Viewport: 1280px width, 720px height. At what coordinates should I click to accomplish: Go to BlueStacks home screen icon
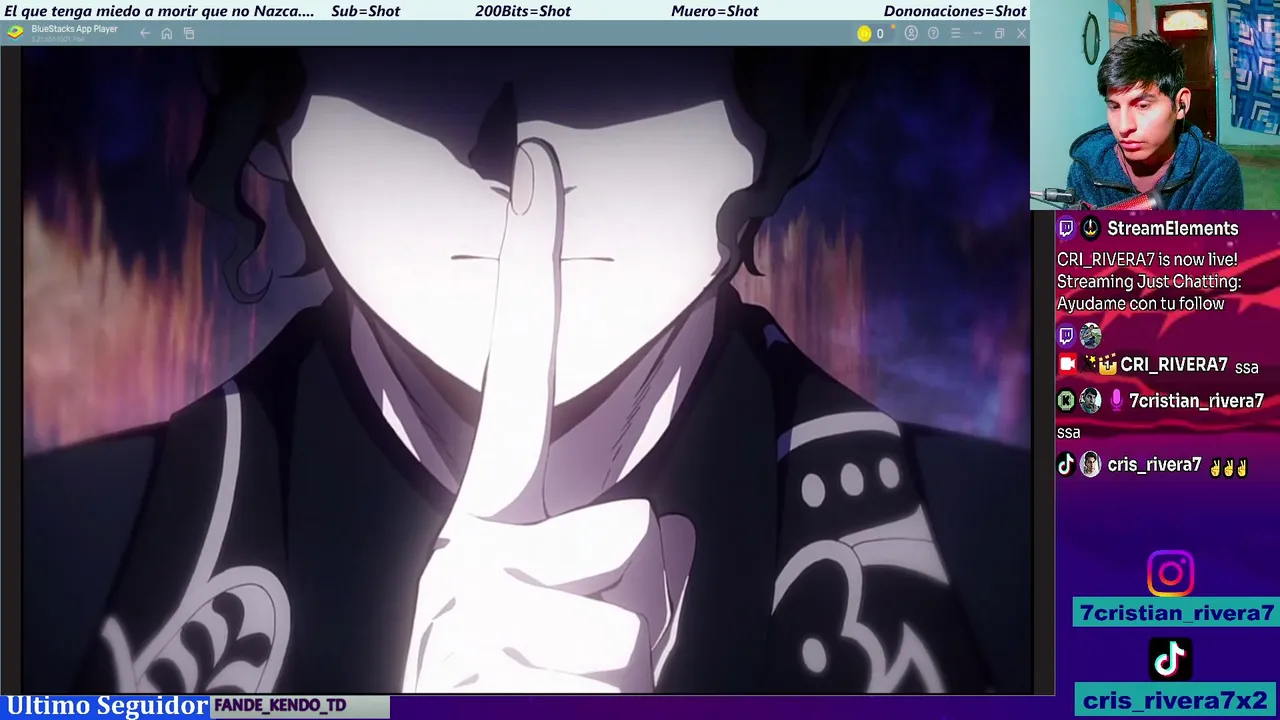click(167, 34)
